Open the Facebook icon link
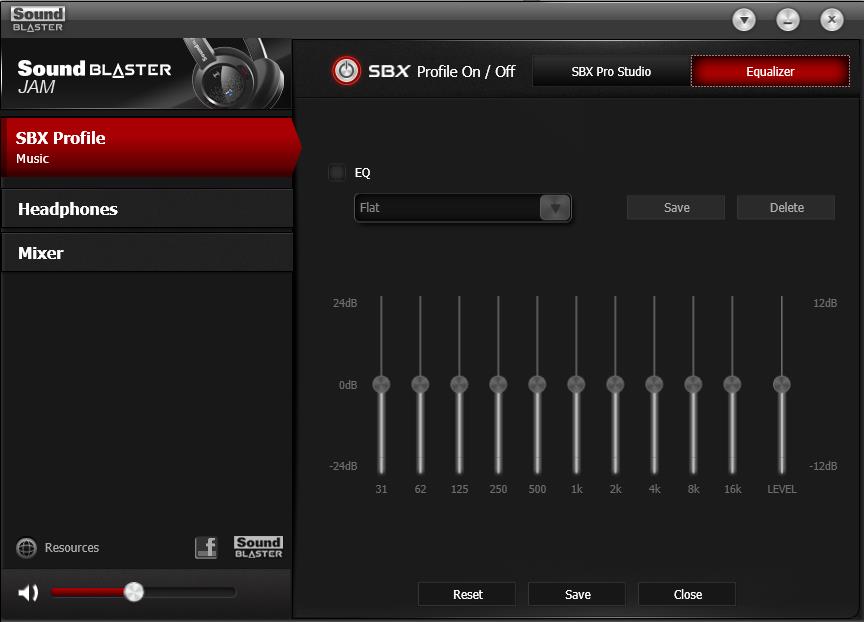 coord(206,548)
